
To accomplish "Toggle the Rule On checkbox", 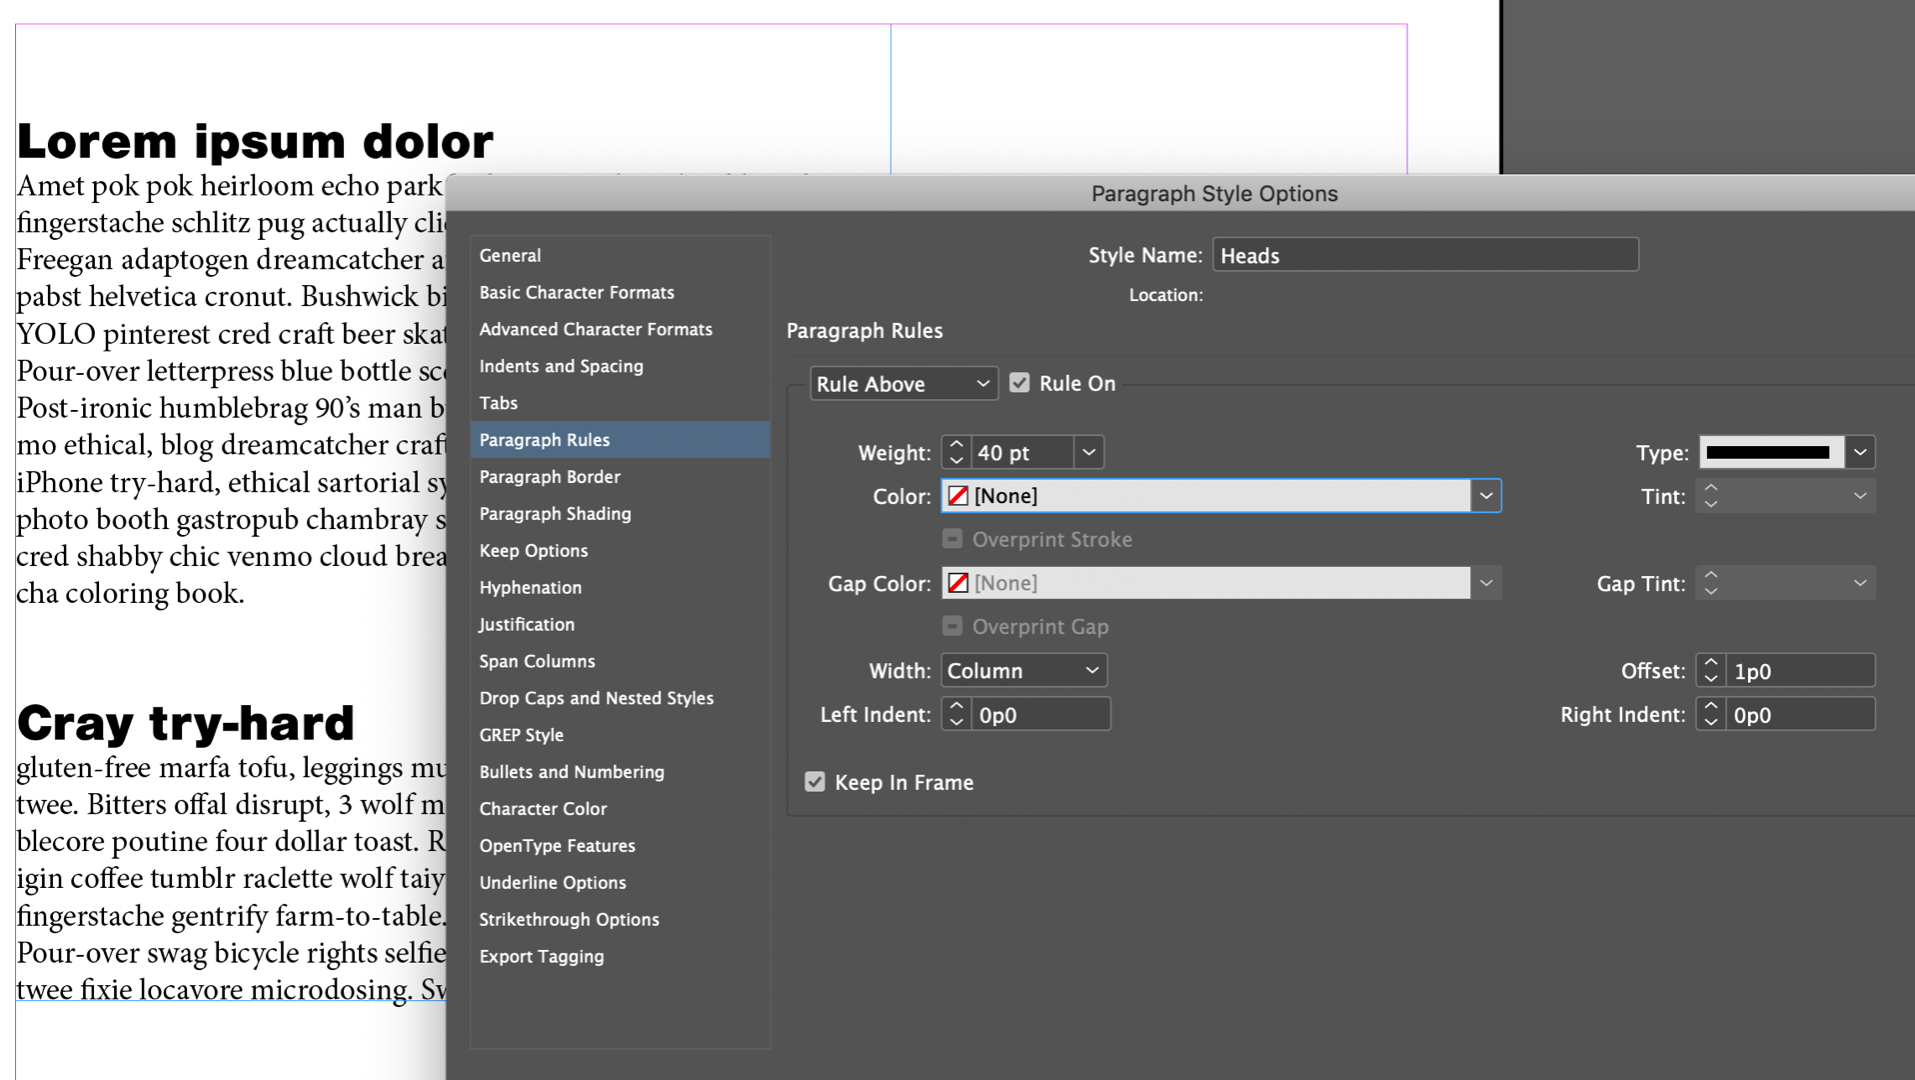I will (x=1019, y=383).
